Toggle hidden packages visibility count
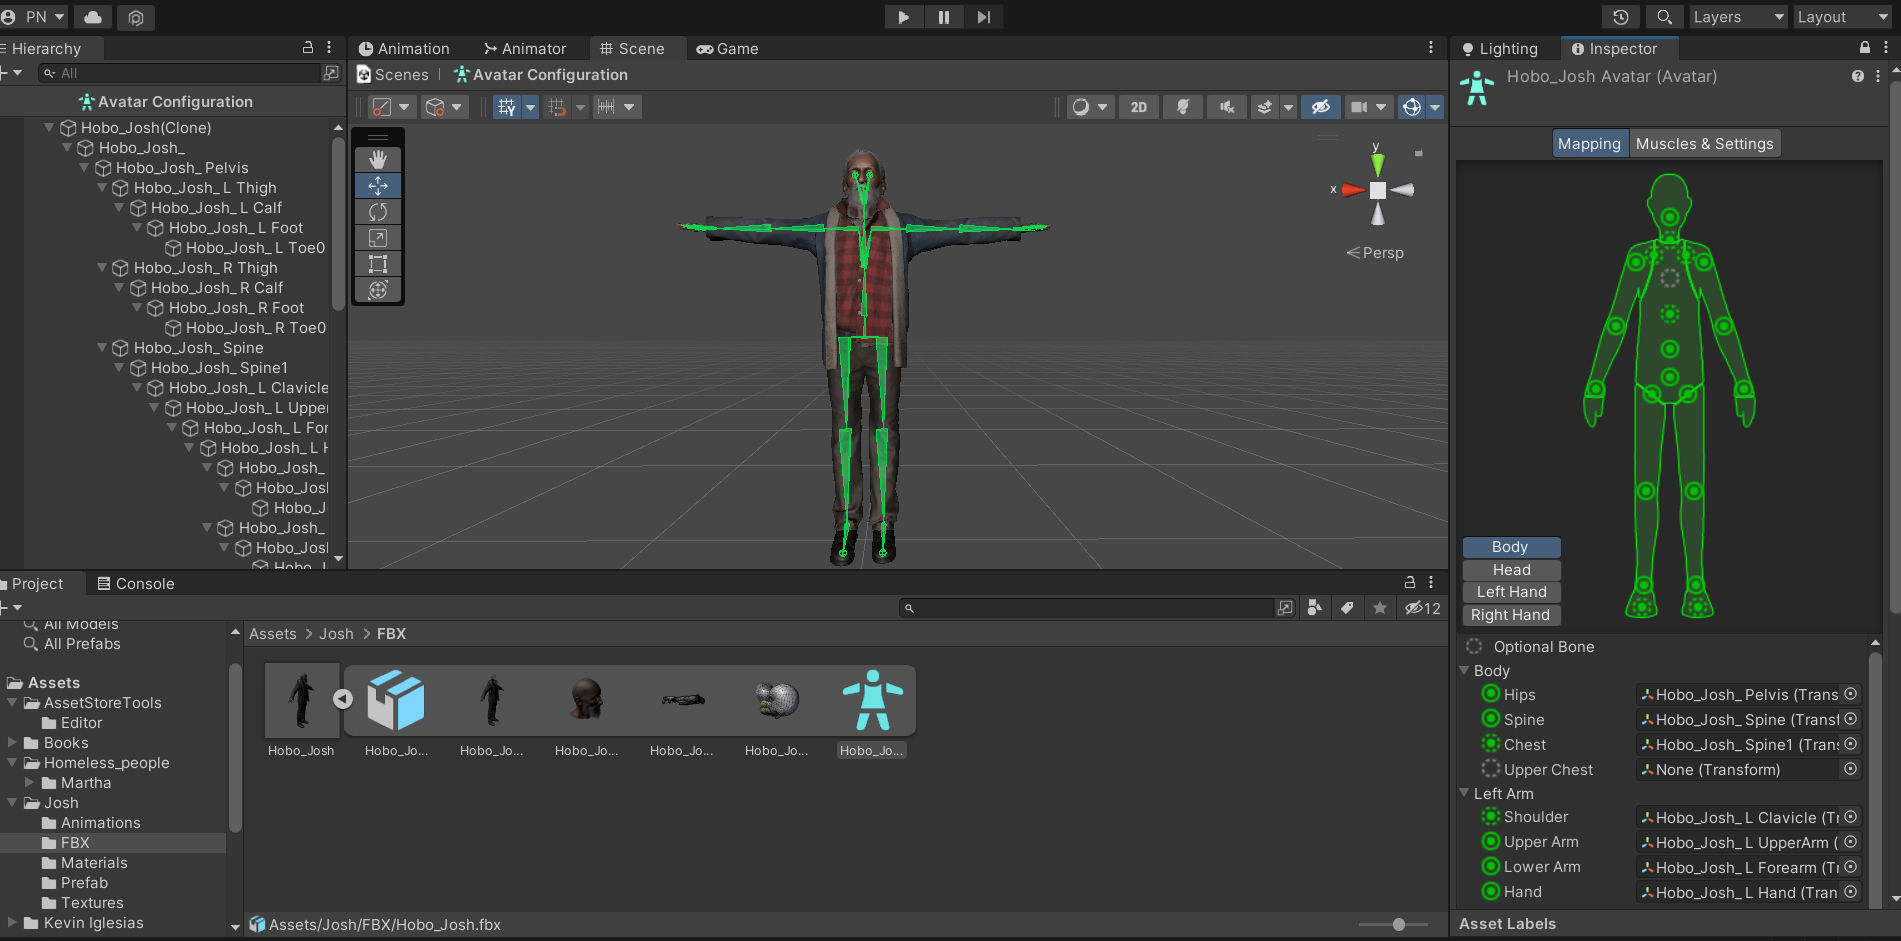 coord(1422,608)
